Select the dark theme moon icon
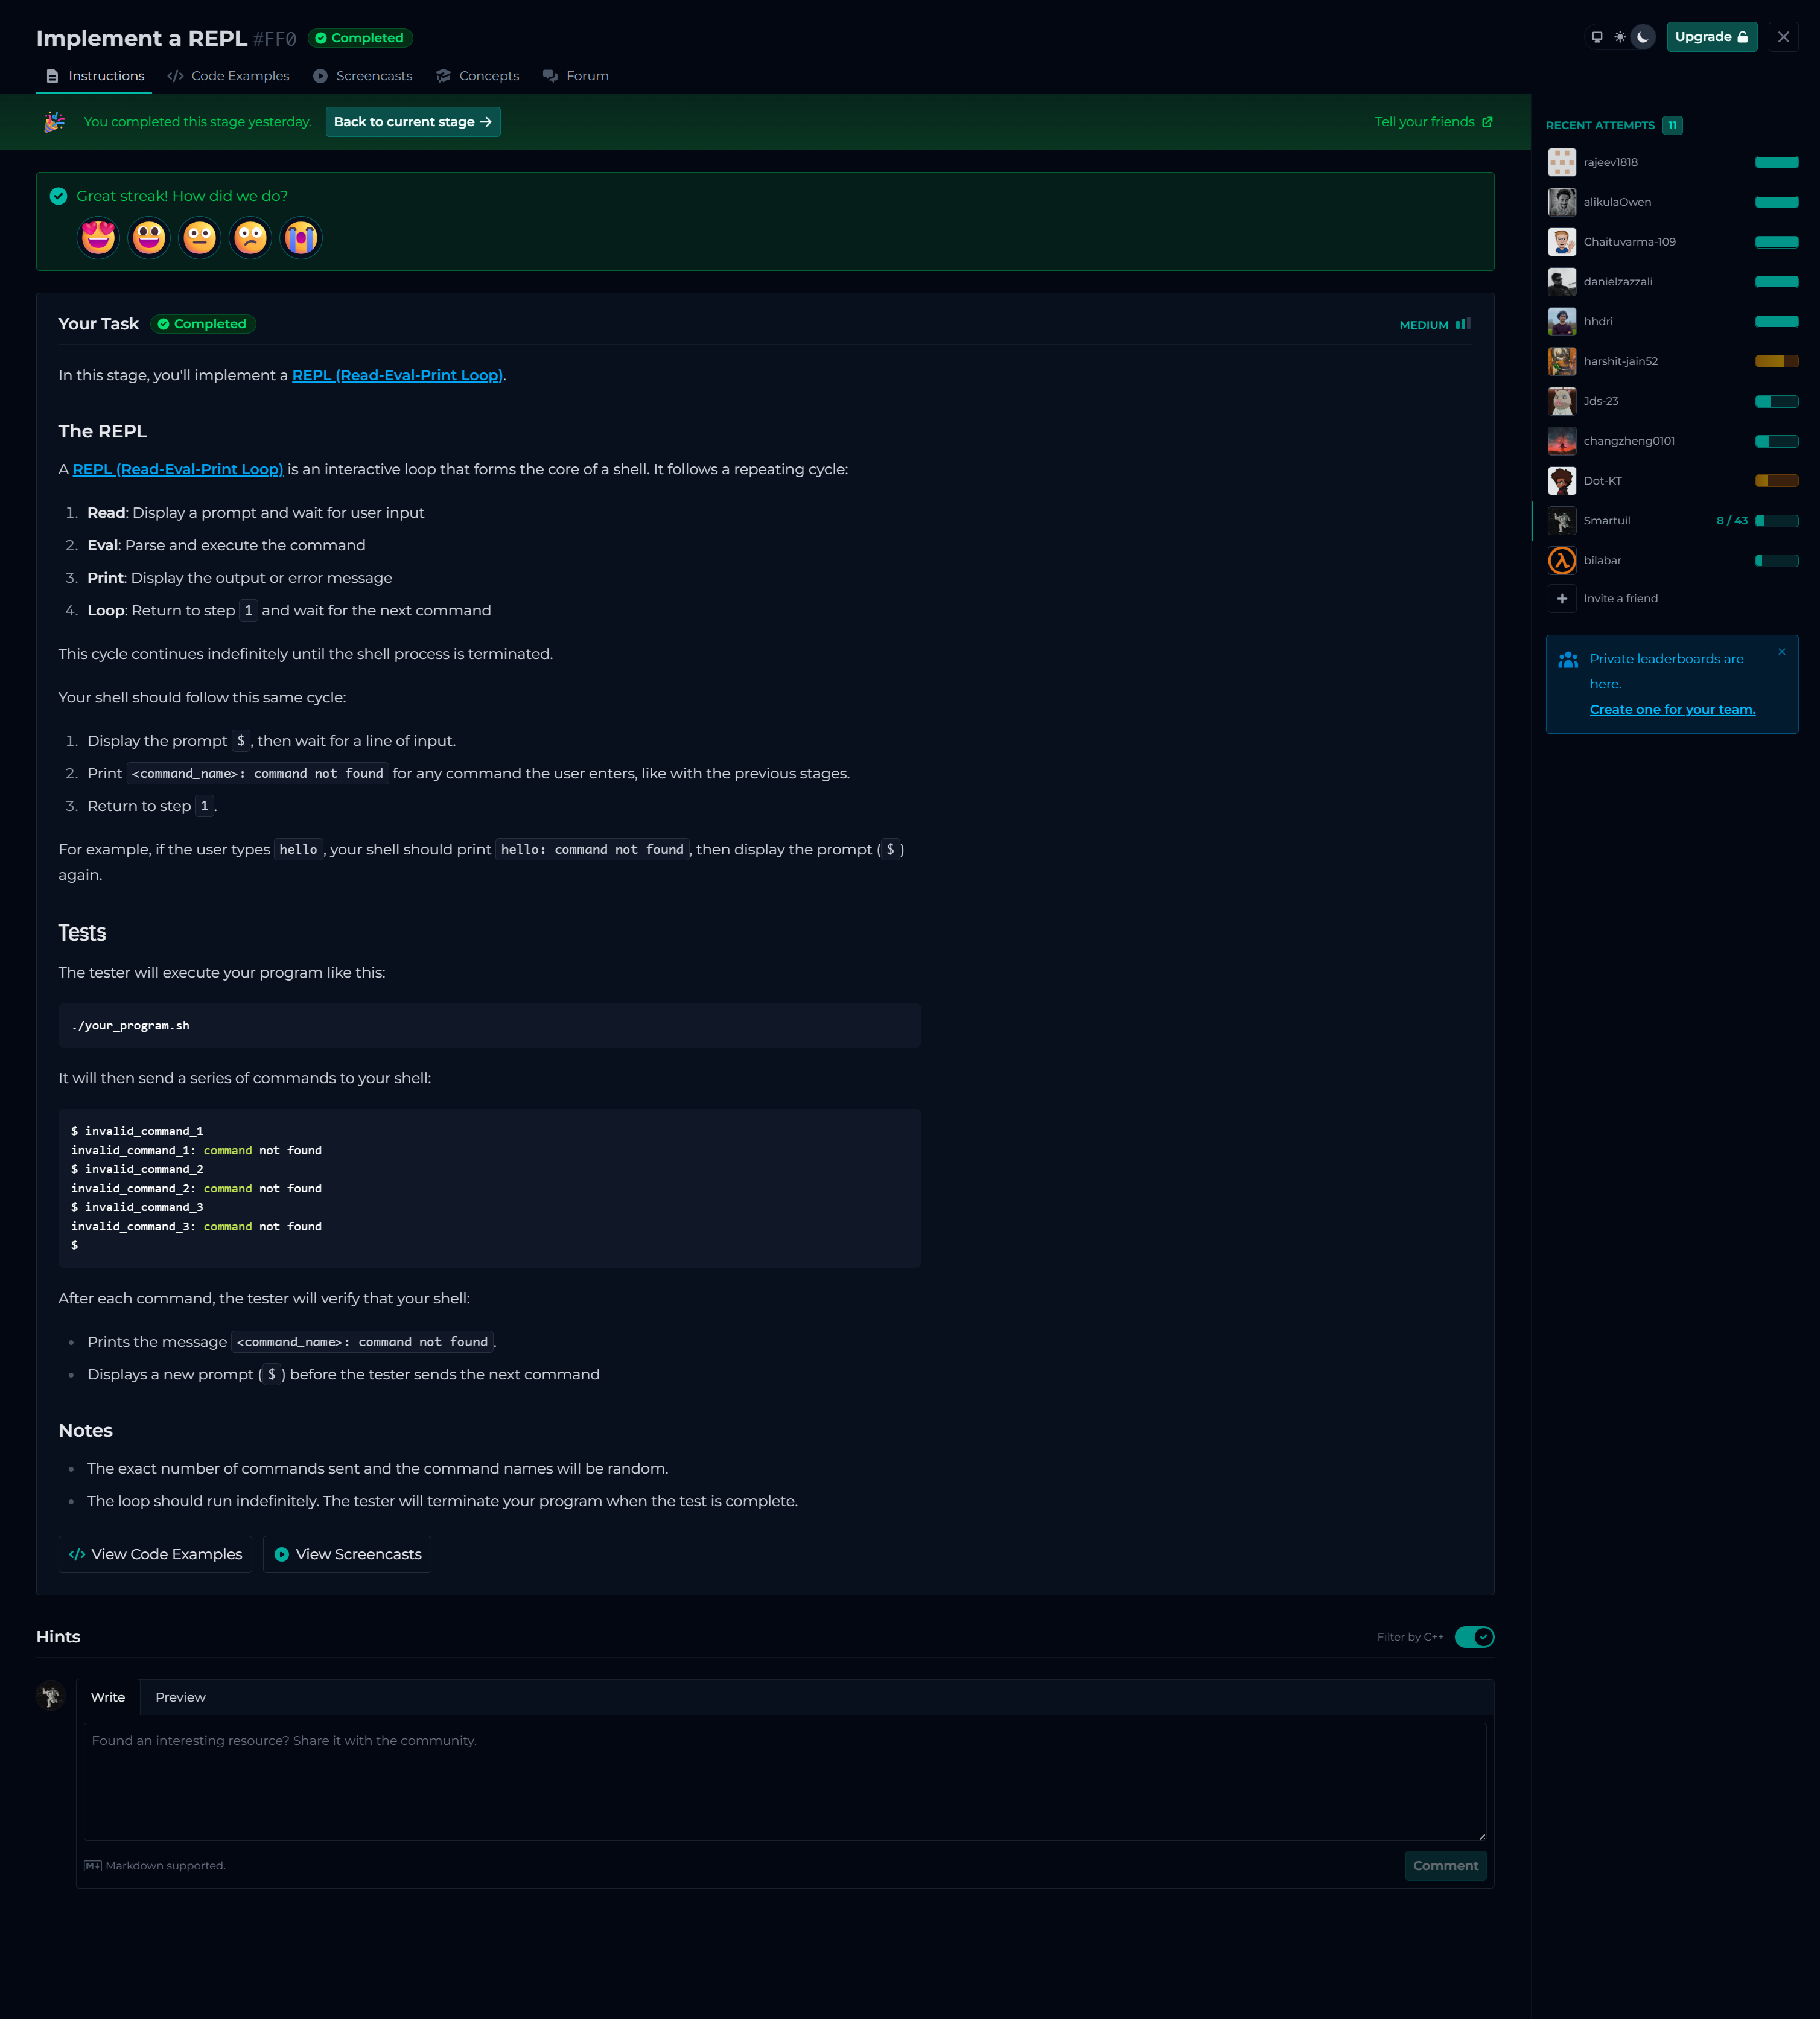Image resolution: width=1820 pixels, height=2019 pixels. click(1643, 37)
